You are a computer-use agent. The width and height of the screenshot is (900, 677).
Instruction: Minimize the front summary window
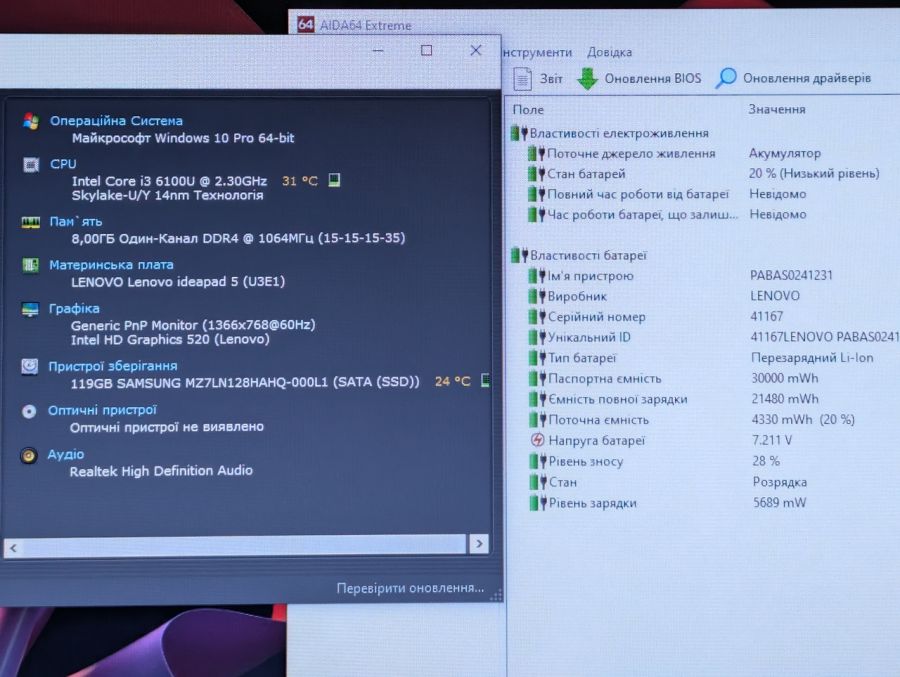tap(378, 51)
